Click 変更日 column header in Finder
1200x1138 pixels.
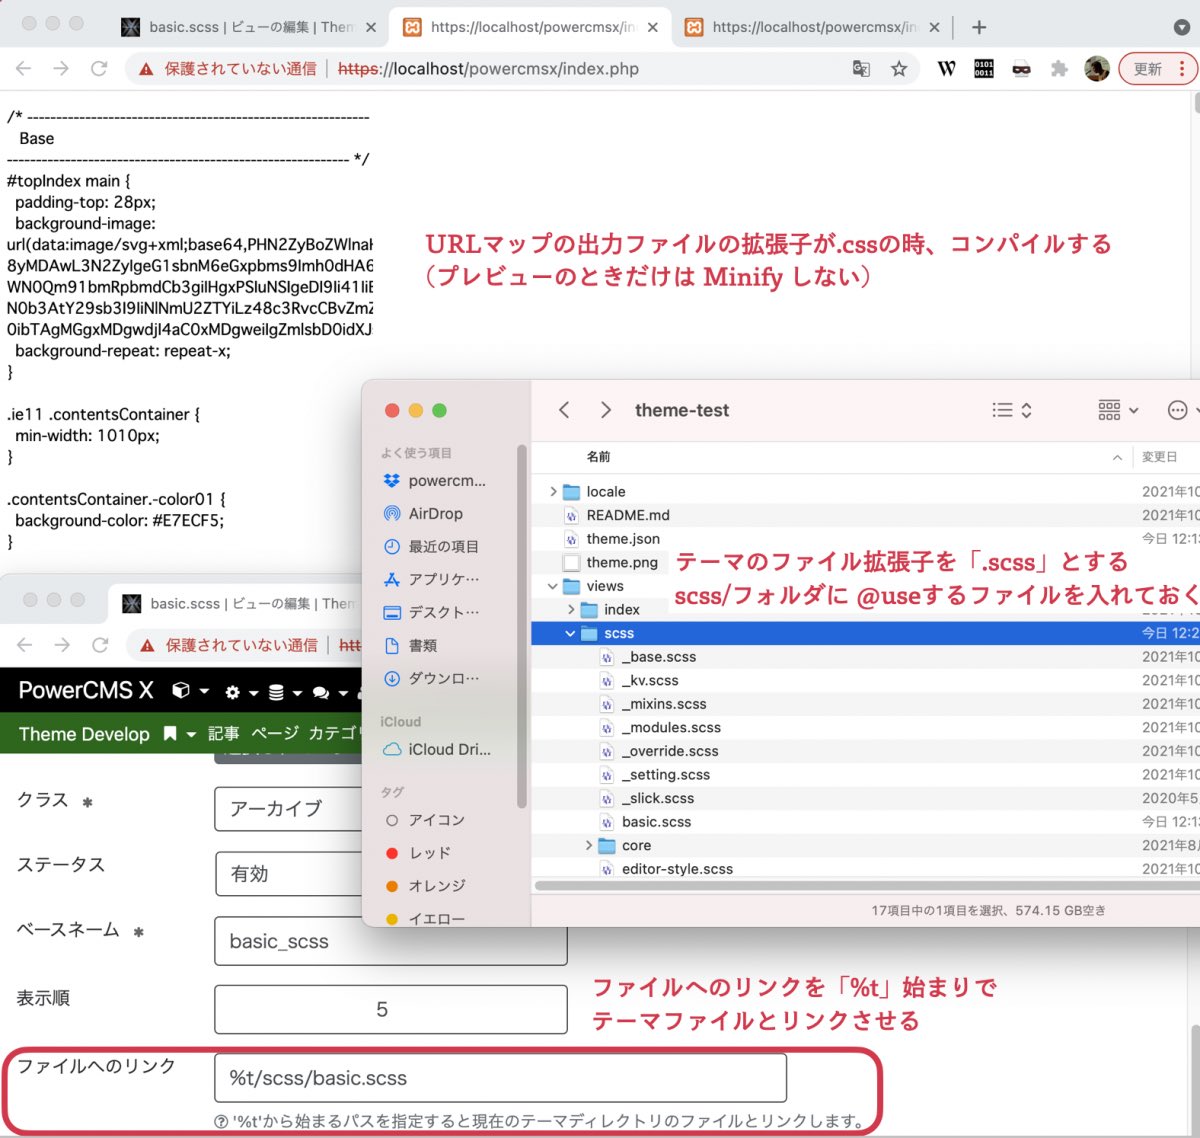(x=1160, y=457)
